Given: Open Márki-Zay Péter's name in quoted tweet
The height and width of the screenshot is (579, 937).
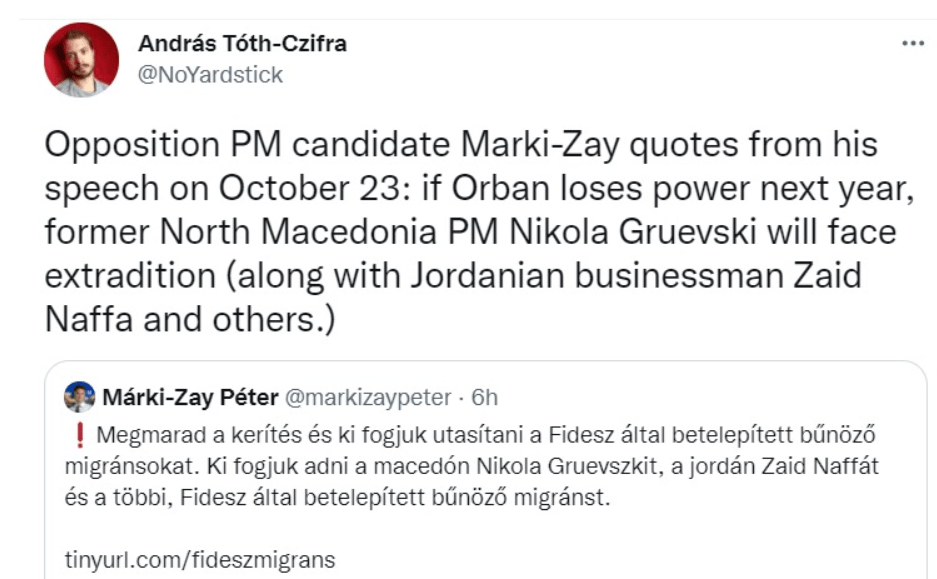Looking at the screenshot, I should (190, 398).
